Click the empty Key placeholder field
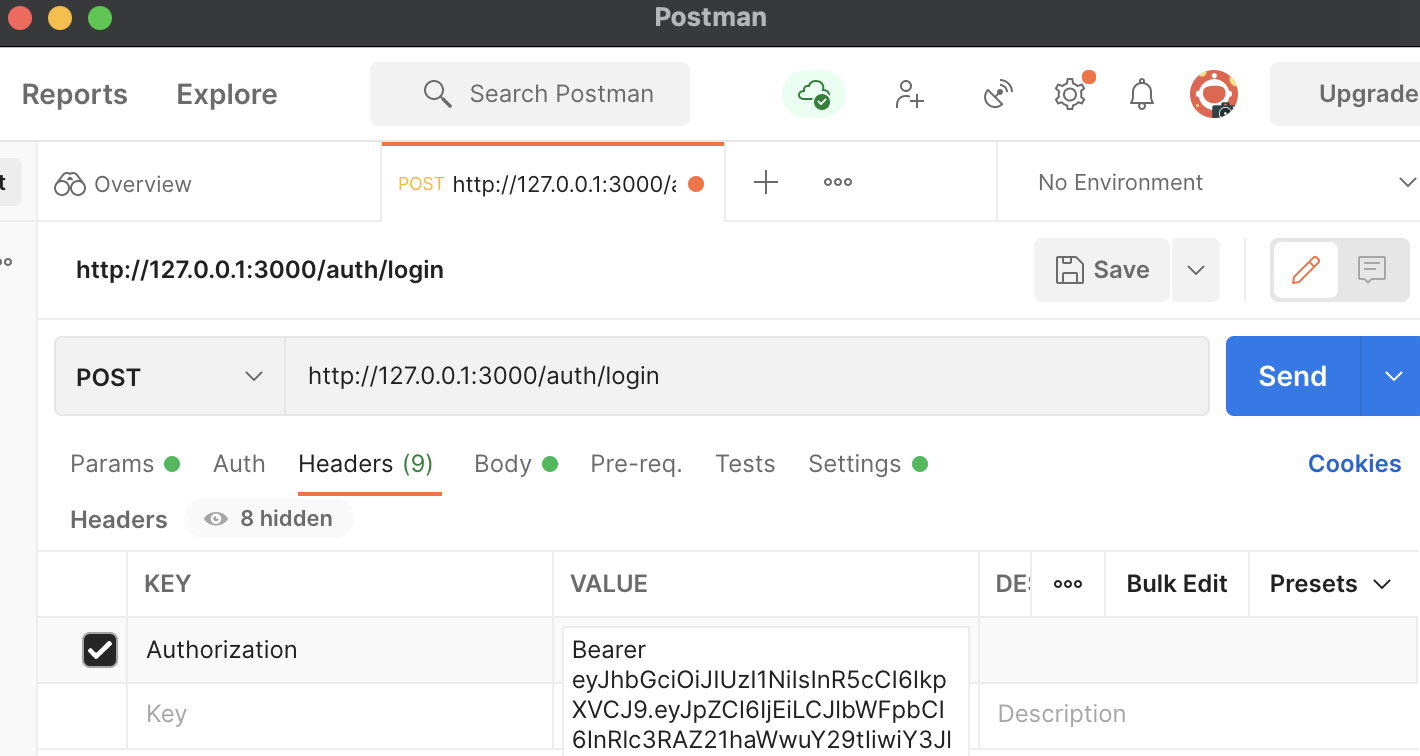Screen dimensions: 1420x756 340,714
